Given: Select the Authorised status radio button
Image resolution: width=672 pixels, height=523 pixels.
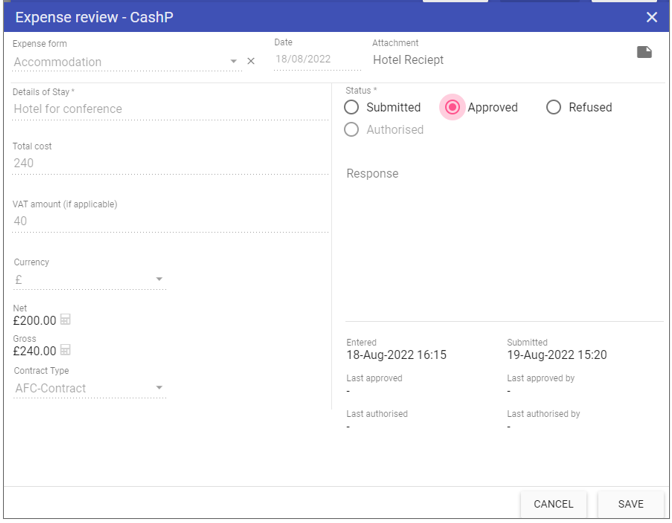Looking at the screenshot, I should pyautogui.click(x=352, y=130).
